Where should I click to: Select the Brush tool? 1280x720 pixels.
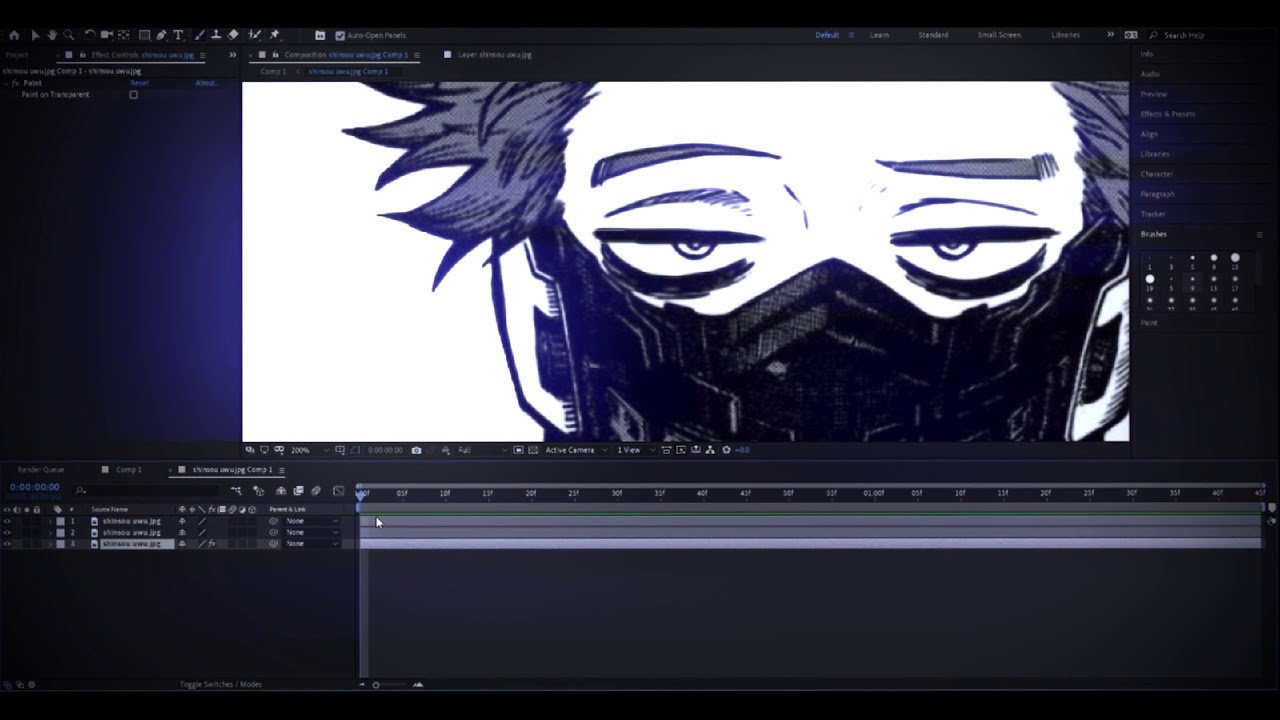[199, 35]
